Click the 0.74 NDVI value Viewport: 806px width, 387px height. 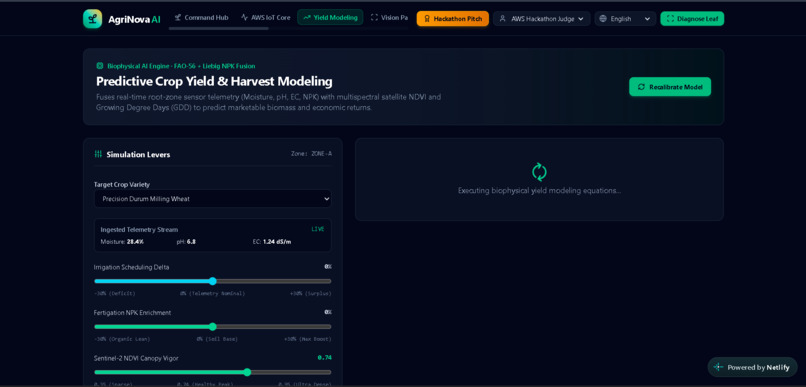tap(324, 358)
